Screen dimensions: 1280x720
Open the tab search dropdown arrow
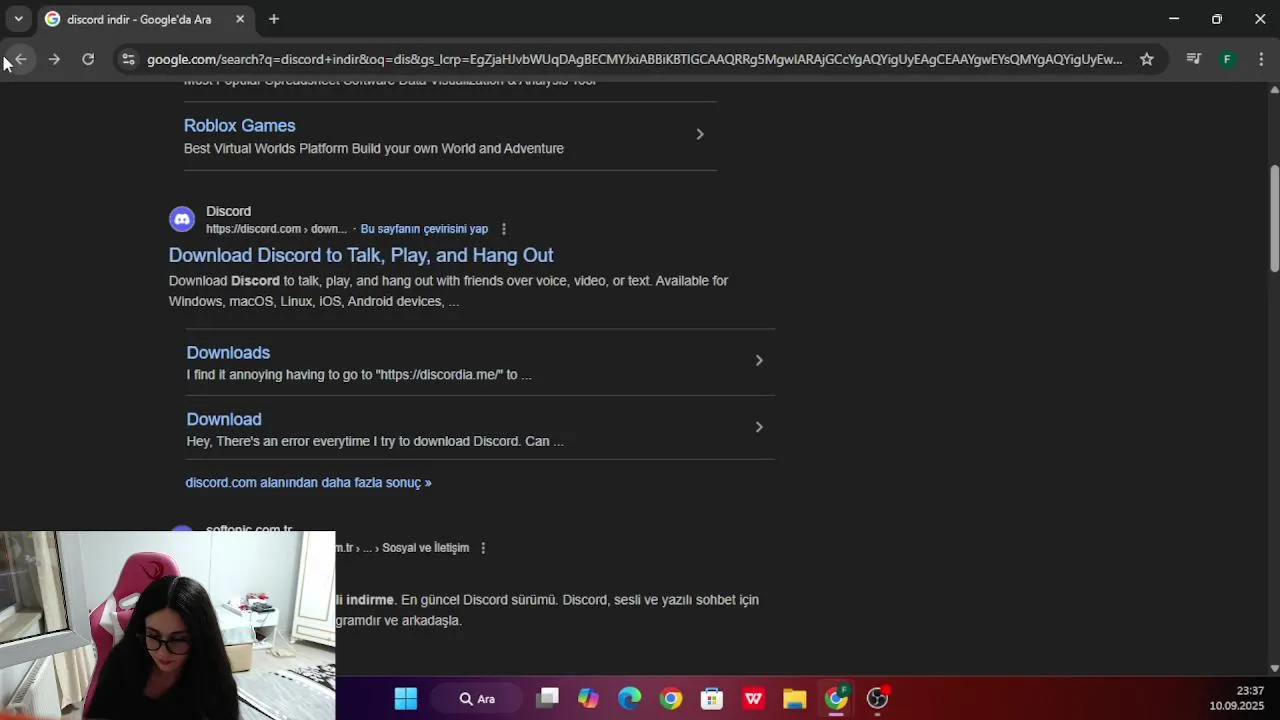[x=18, y=19]
